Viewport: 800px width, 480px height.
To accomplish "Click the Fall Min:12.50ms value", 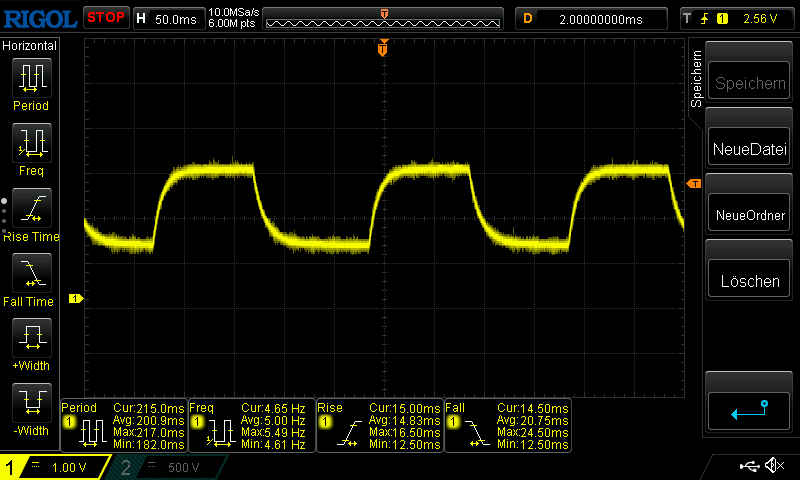I will [x=533, y=444].
